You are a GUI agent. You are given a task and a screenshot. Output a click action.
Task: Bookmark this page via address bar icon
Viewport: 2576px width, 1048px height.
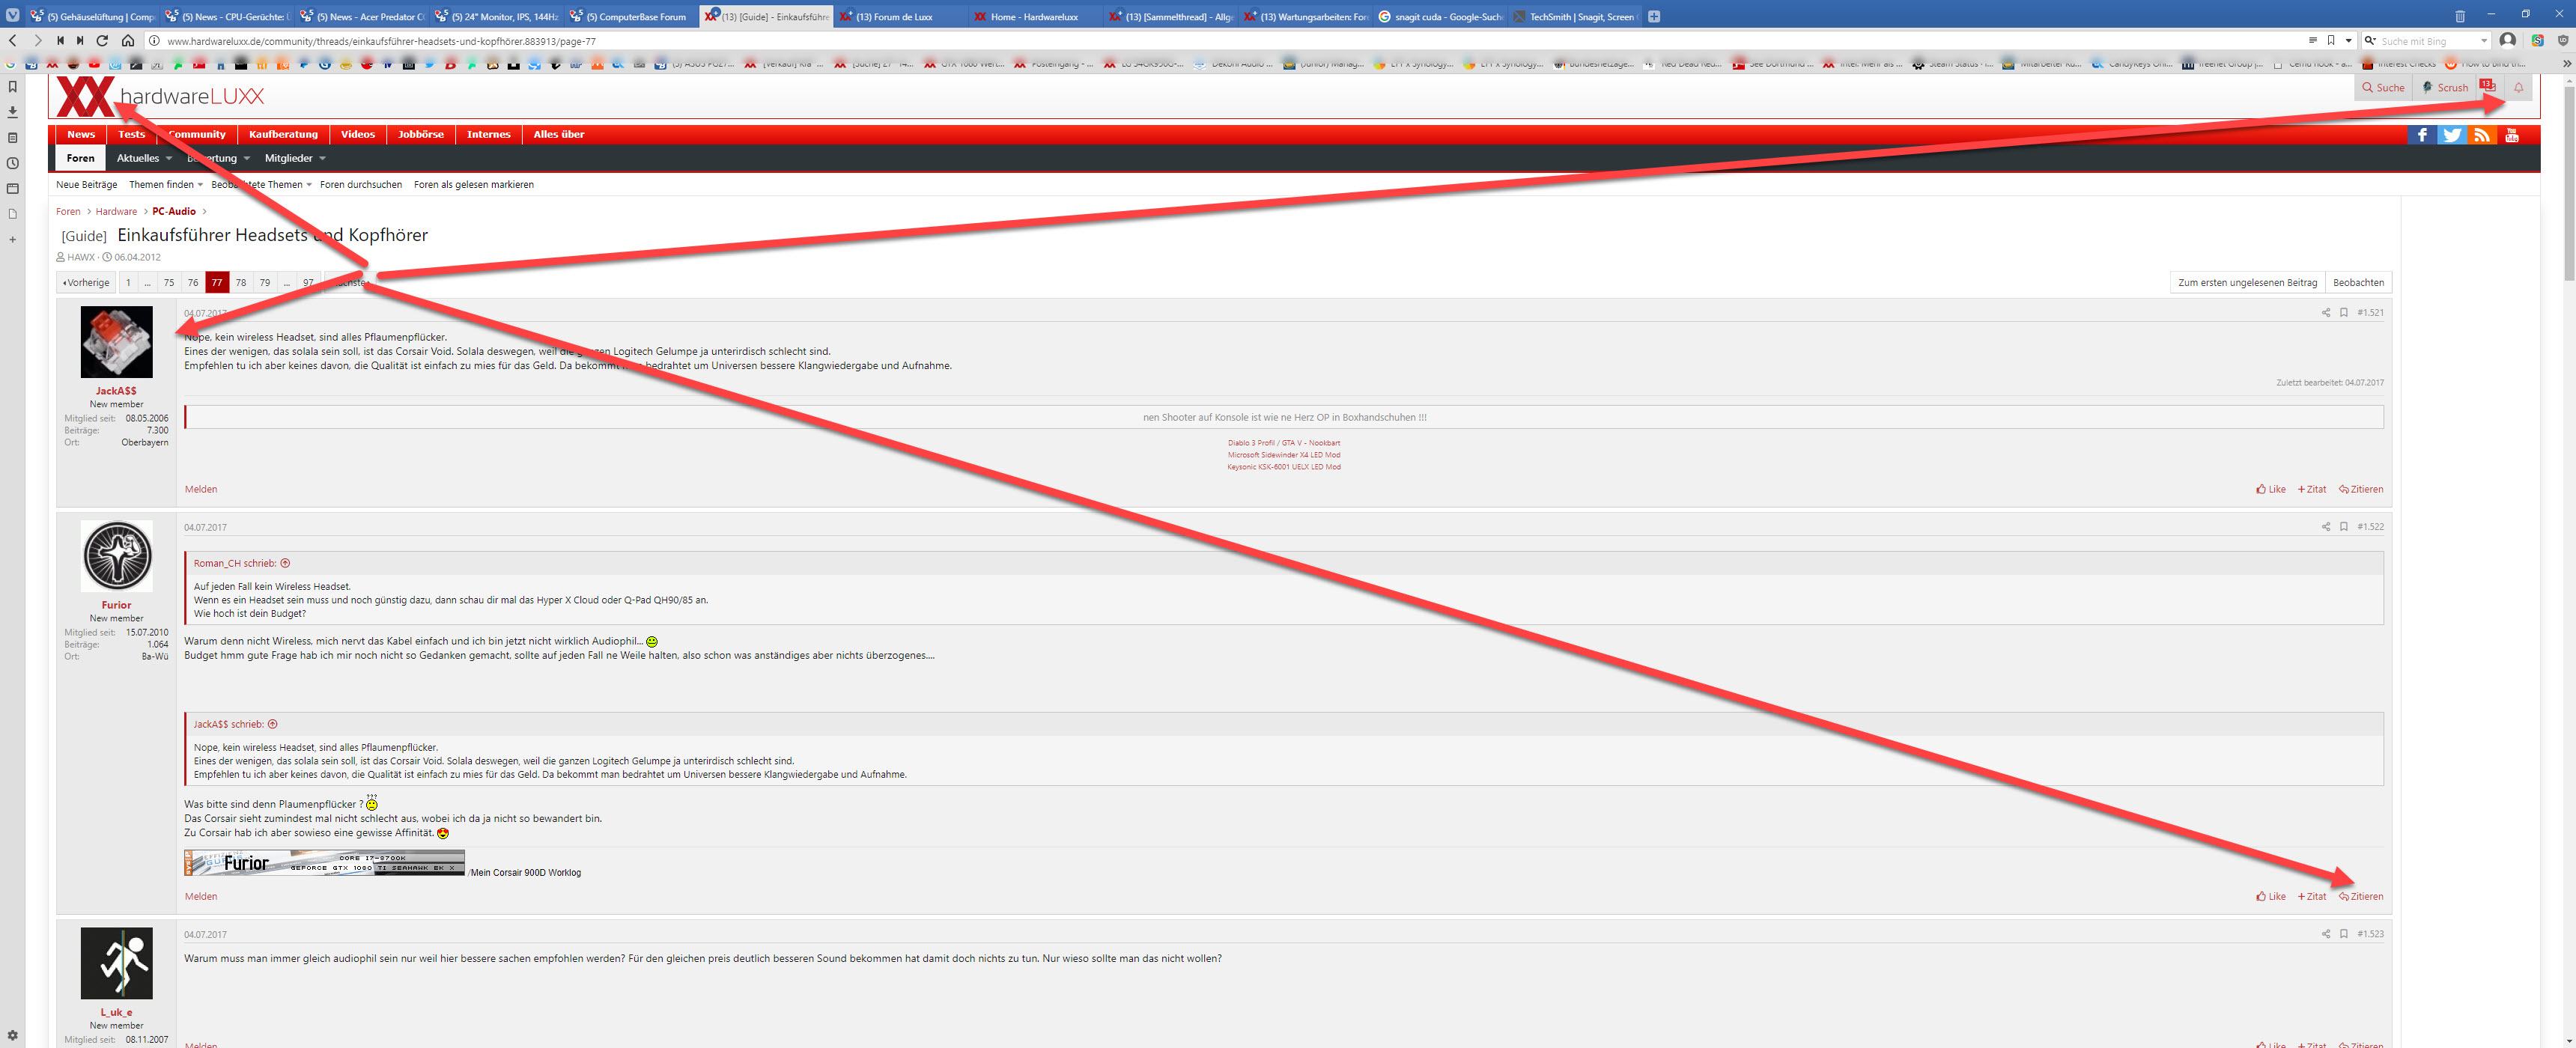(2331, 41)
